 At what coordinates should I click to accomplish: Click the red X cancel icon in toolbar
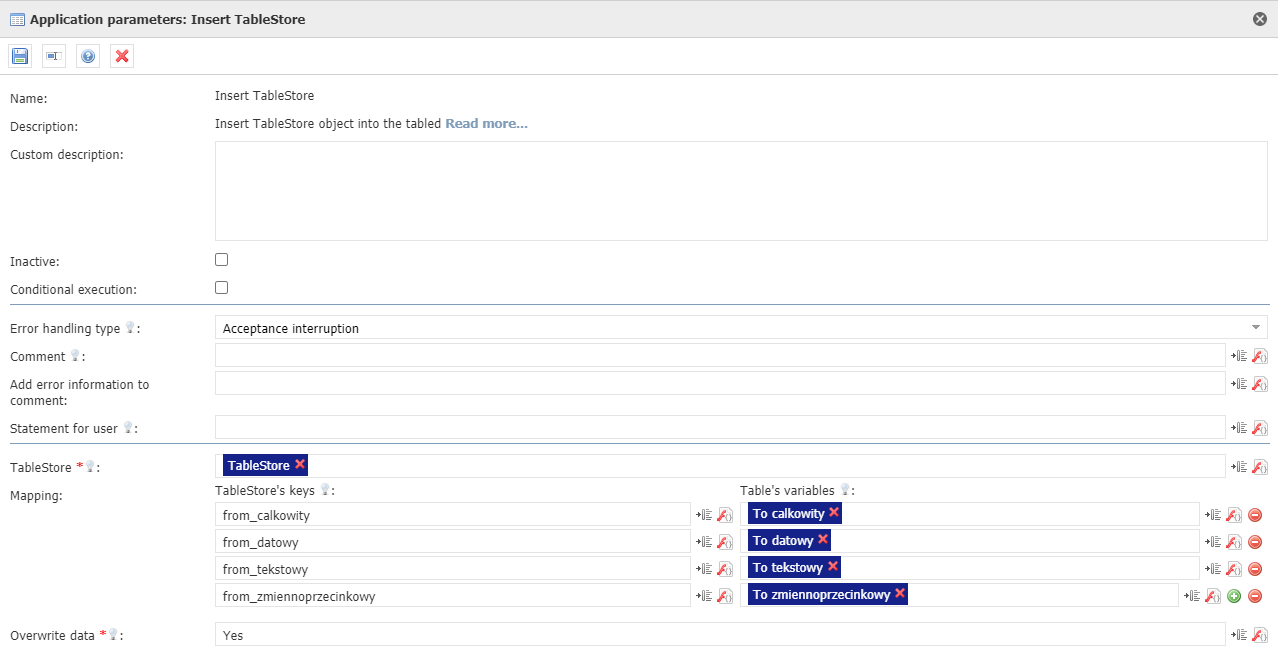pos(122,56)
